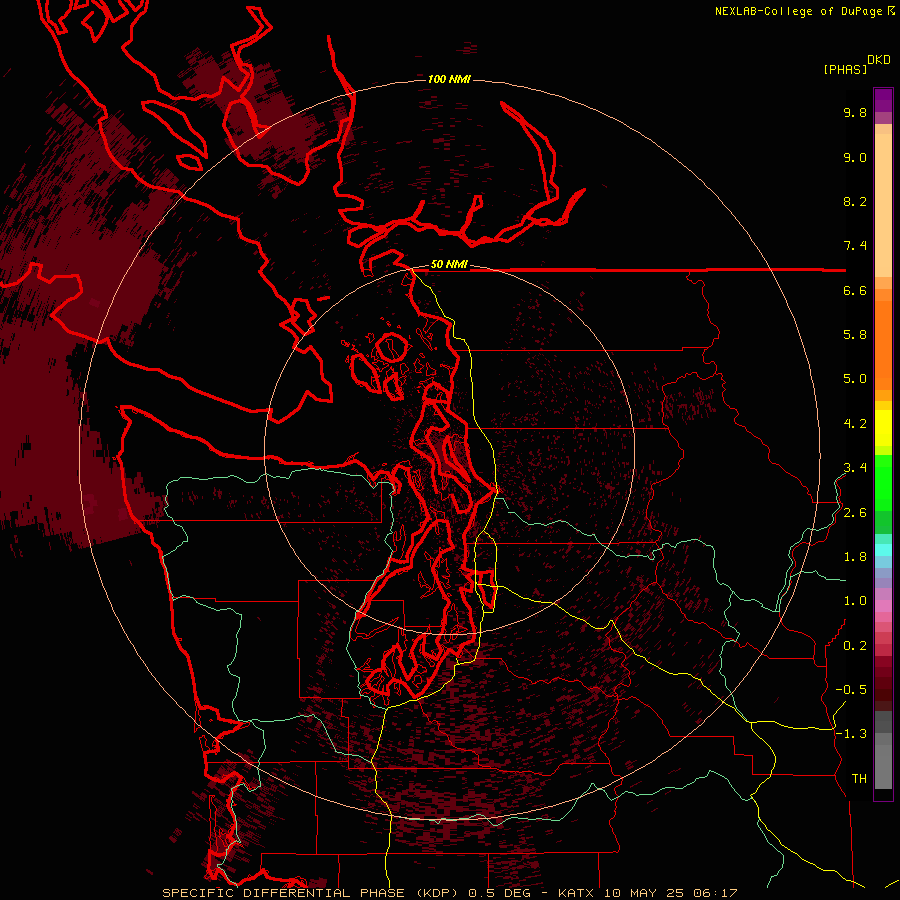Click the [PHAS] units label
Viewport: 900px width, 900px height.
click(x=845, y=69)
